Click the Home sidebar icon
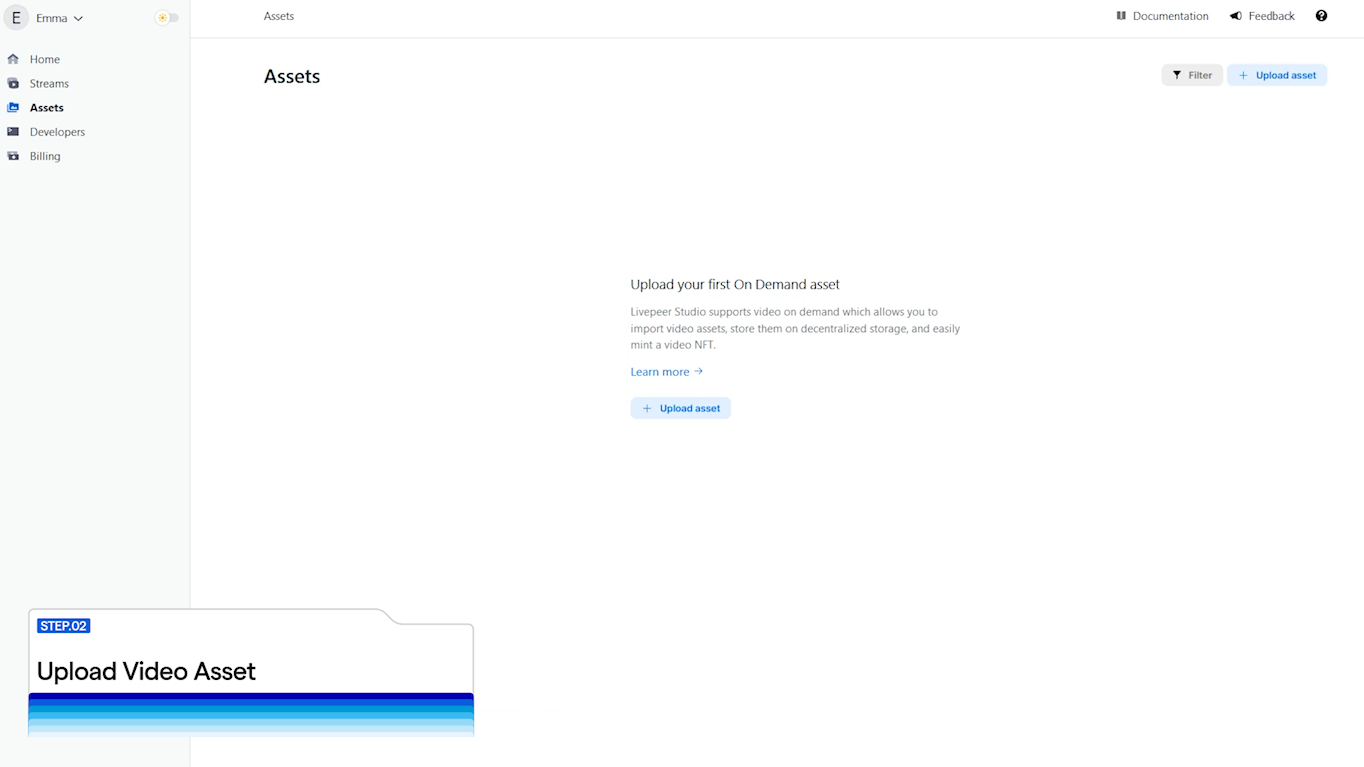Image resolution: width=1364 pixels, height=767 pixels. (x=13, y=59)
